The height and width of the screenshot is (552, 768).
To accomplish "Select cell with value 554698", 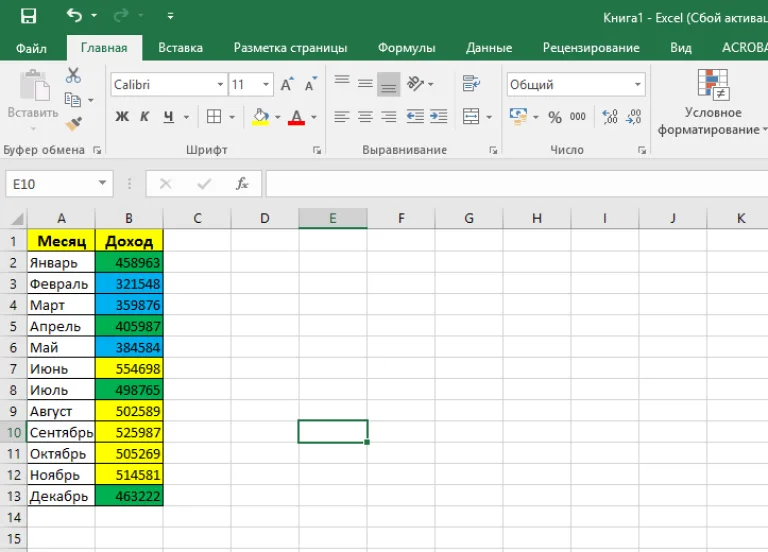I will 129,368.
